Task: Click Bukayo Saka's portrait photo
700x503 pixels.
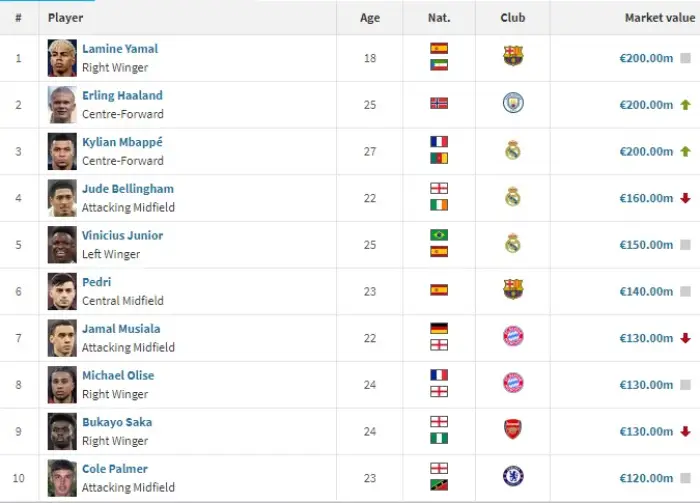Action: coord(62,431)
